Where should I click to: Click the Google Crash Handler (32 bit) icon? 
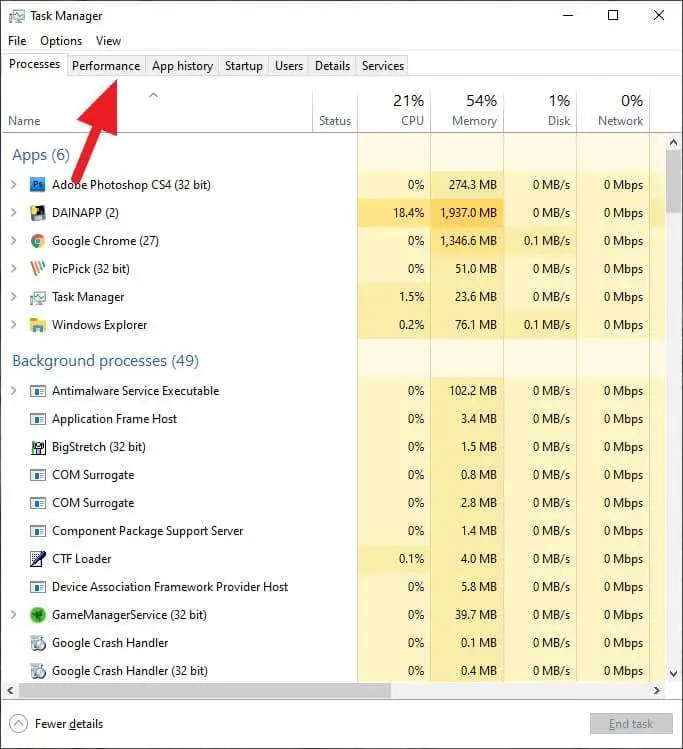pyautogui.click(x=37, y=671)
